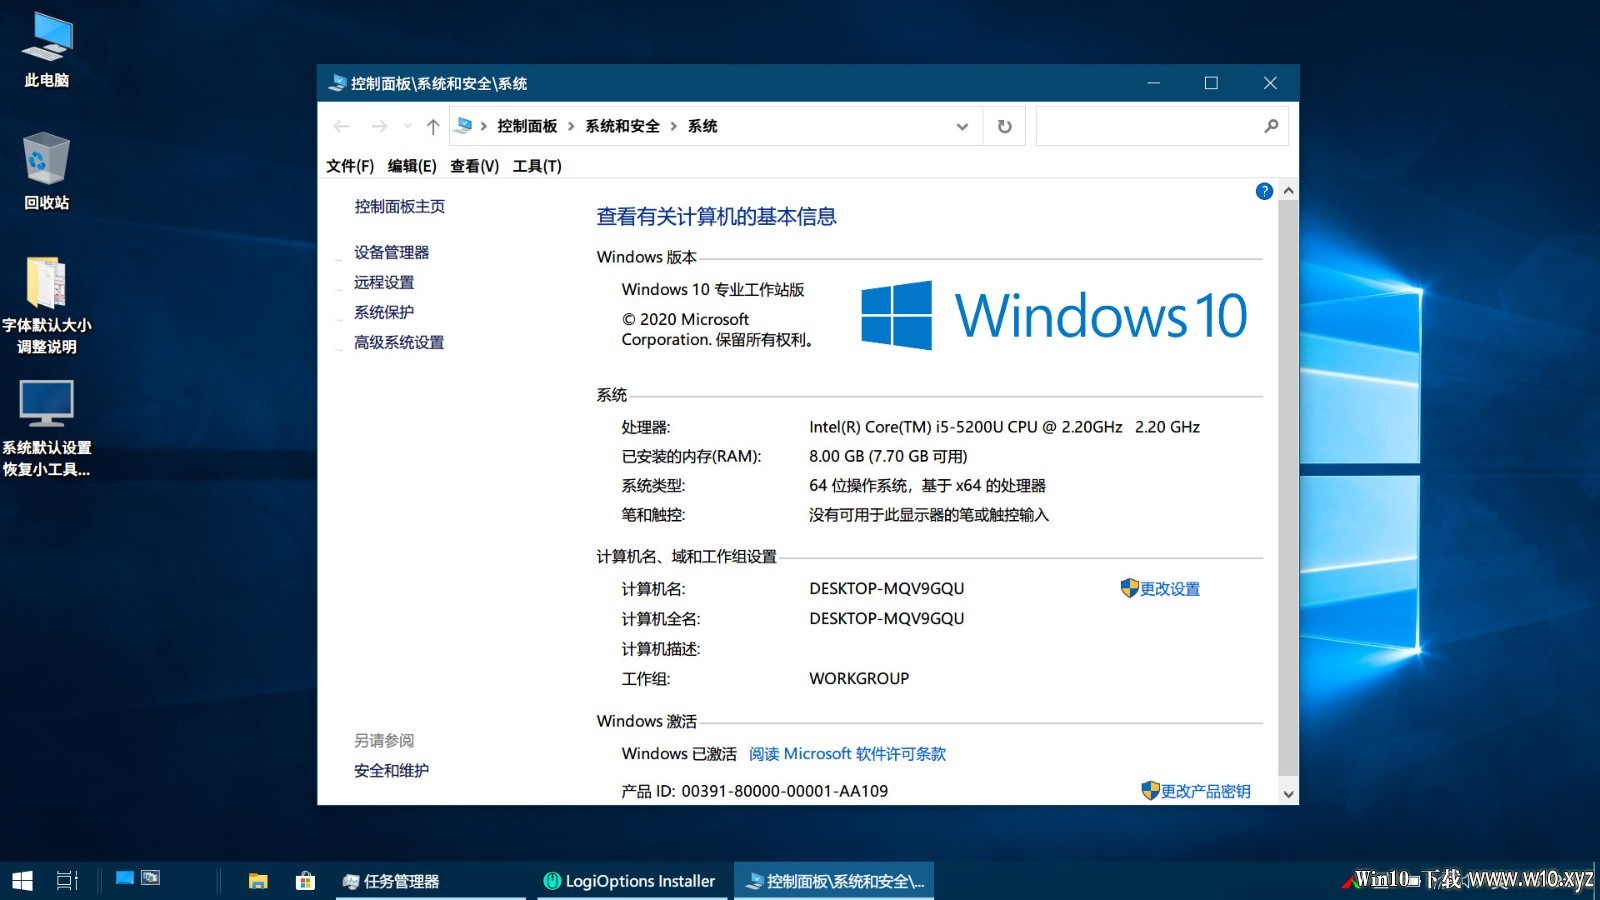The width and height of the screenshot is (1600, 900).
Task: Click the search magnifier icon
Action: (x=1271, y=126)
